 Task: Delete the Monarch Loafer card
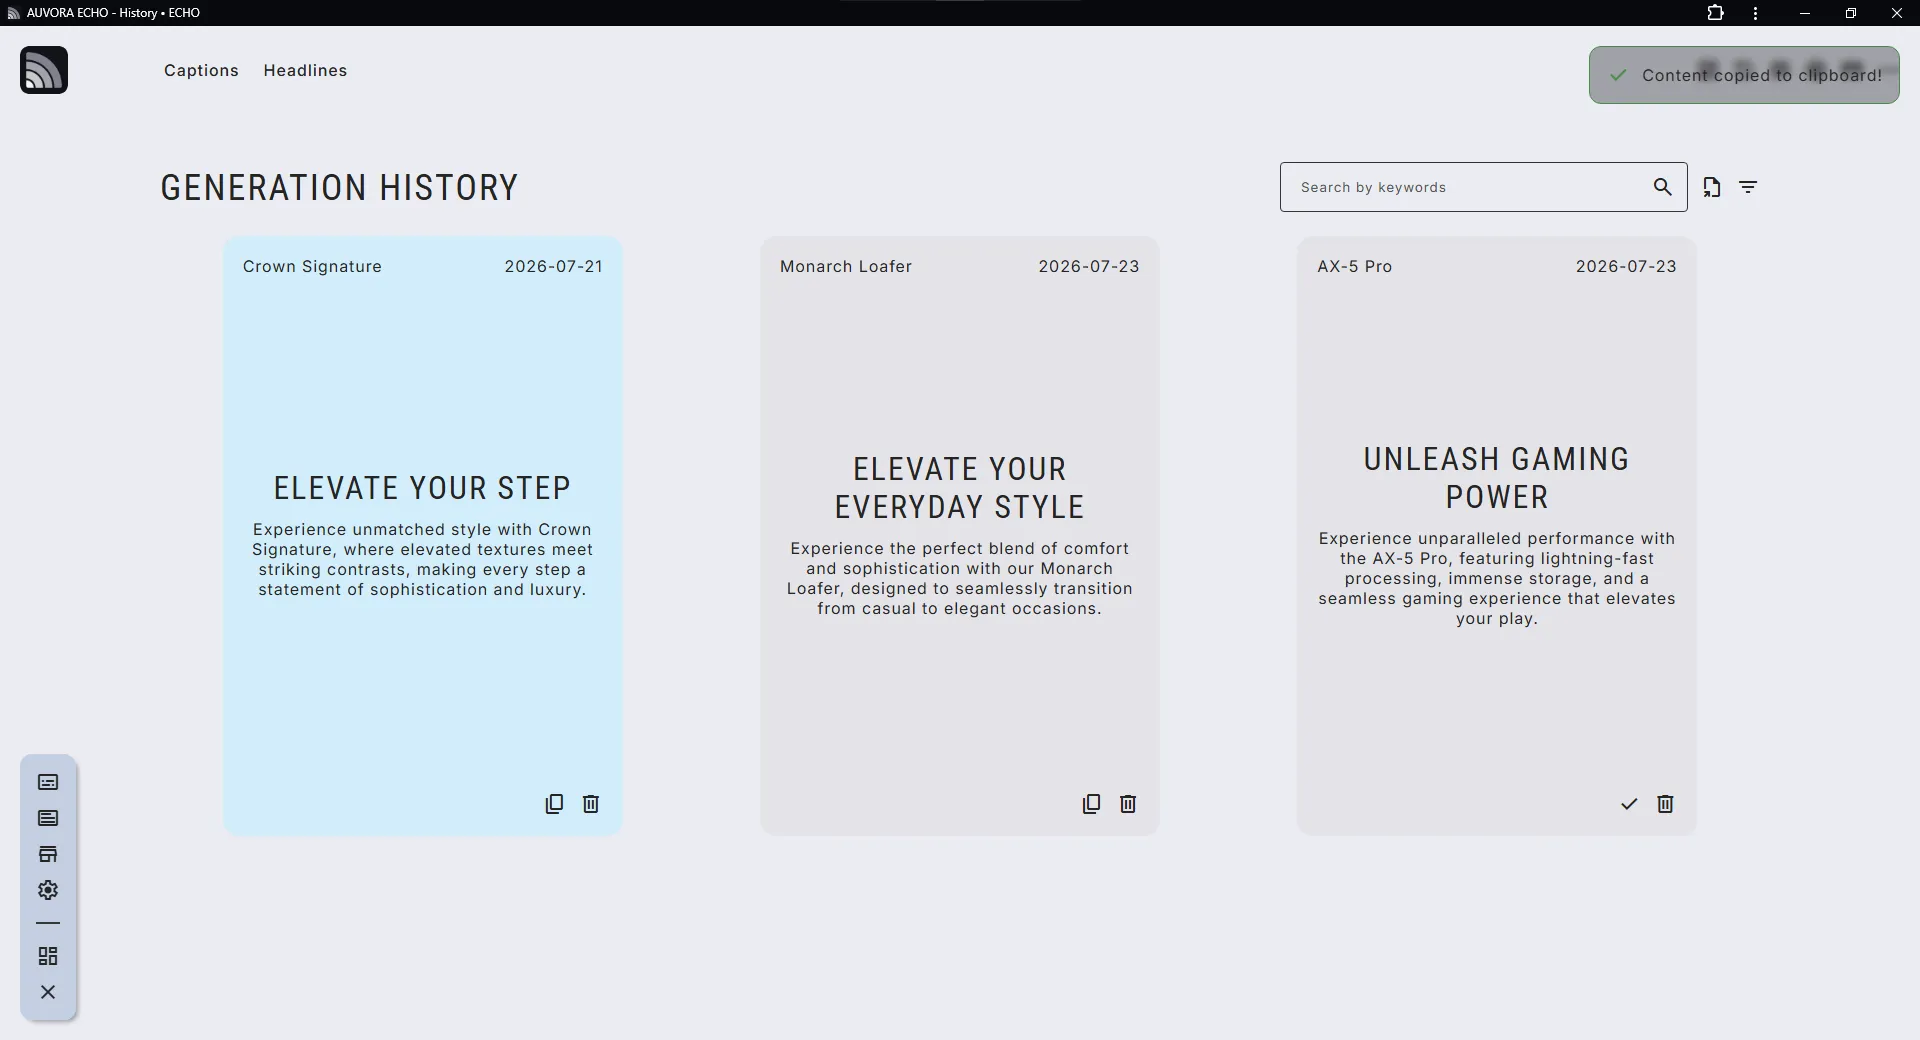[1128, 804]
